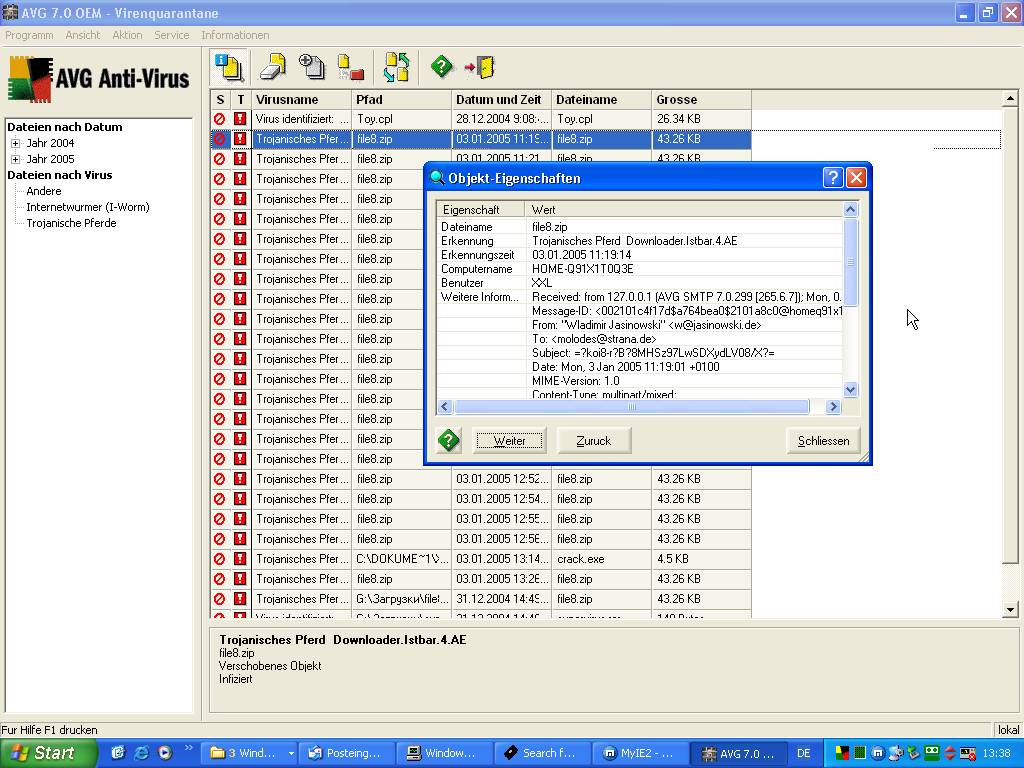
Task: Click the dialog property list scroll-down arrow
Action: coord(850,390)
